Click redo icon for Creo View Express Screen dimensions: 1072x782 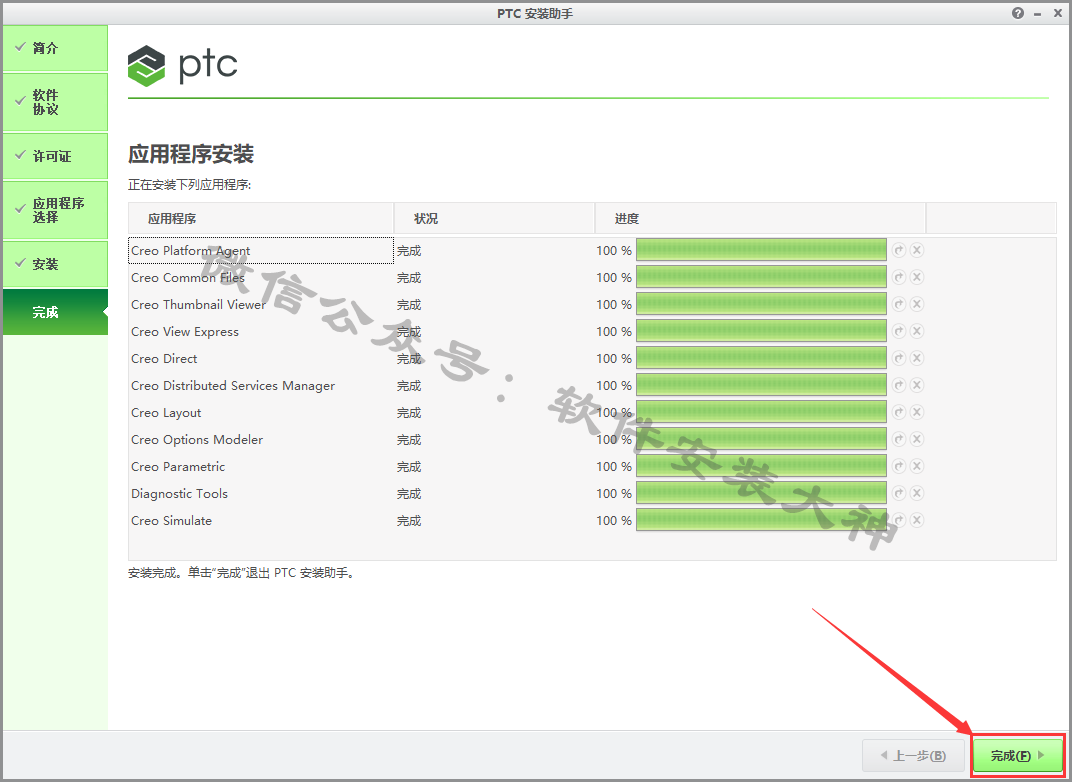899,331
